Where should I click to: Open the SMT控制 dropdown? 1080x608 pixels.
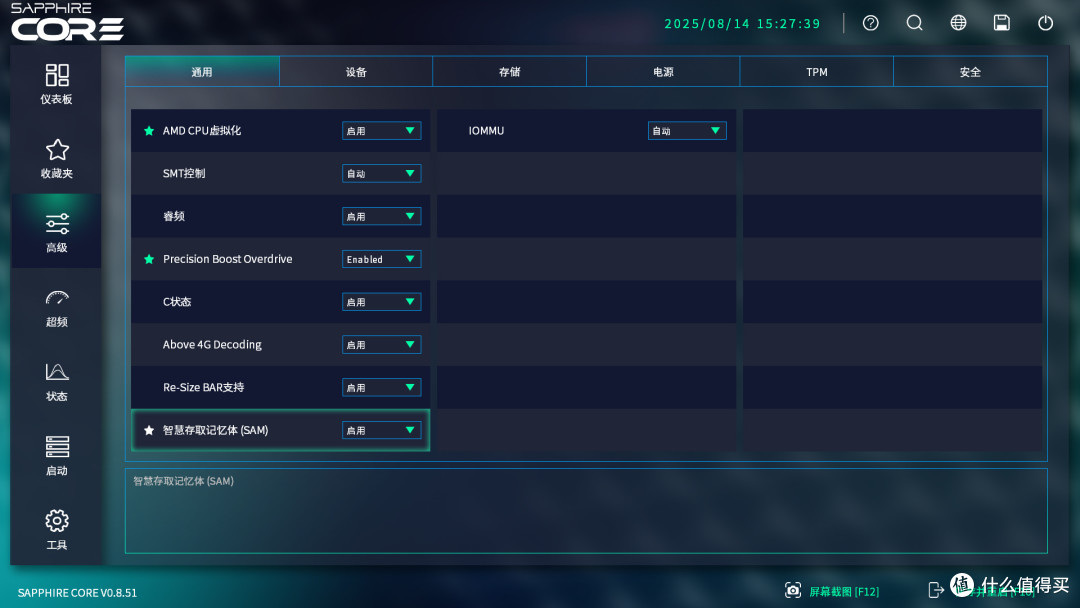(x=382, y=174)
